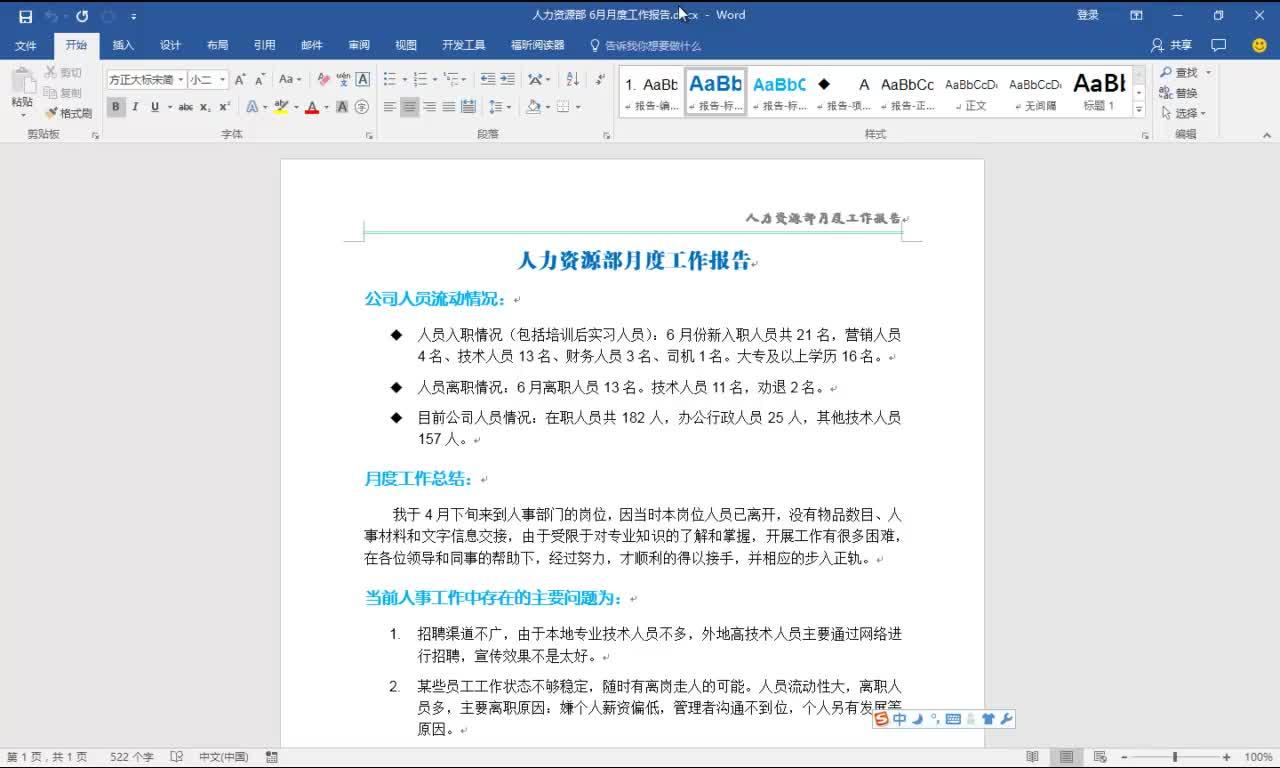Viewport: 1280px width, 768px height.
Task: Toggle Bold formatting
Action: 116,107
